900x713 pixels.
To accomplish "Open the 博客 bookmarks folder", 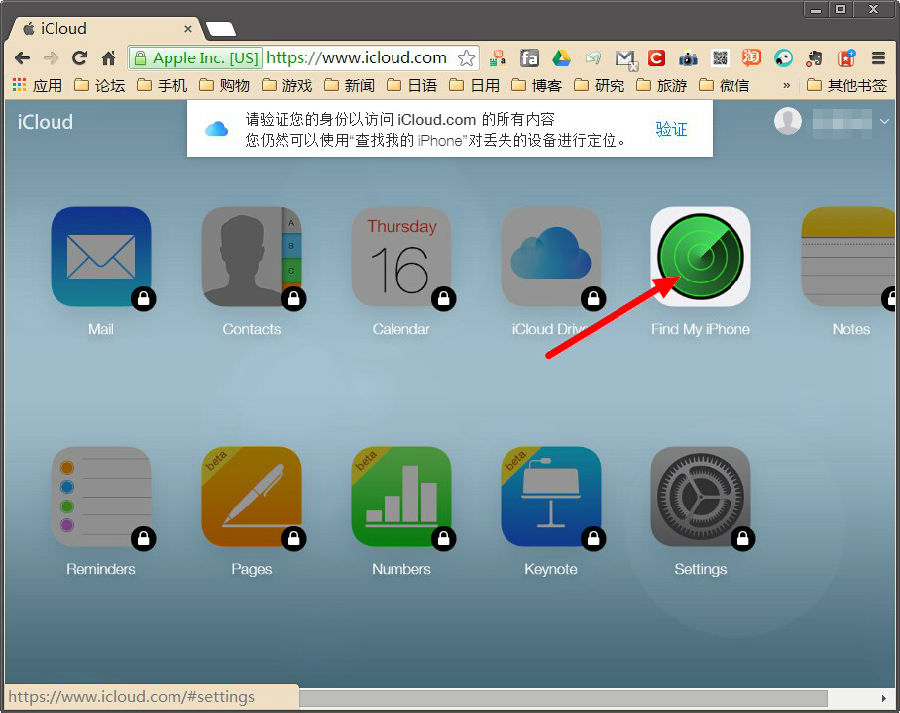I will (x=537, y=86).
